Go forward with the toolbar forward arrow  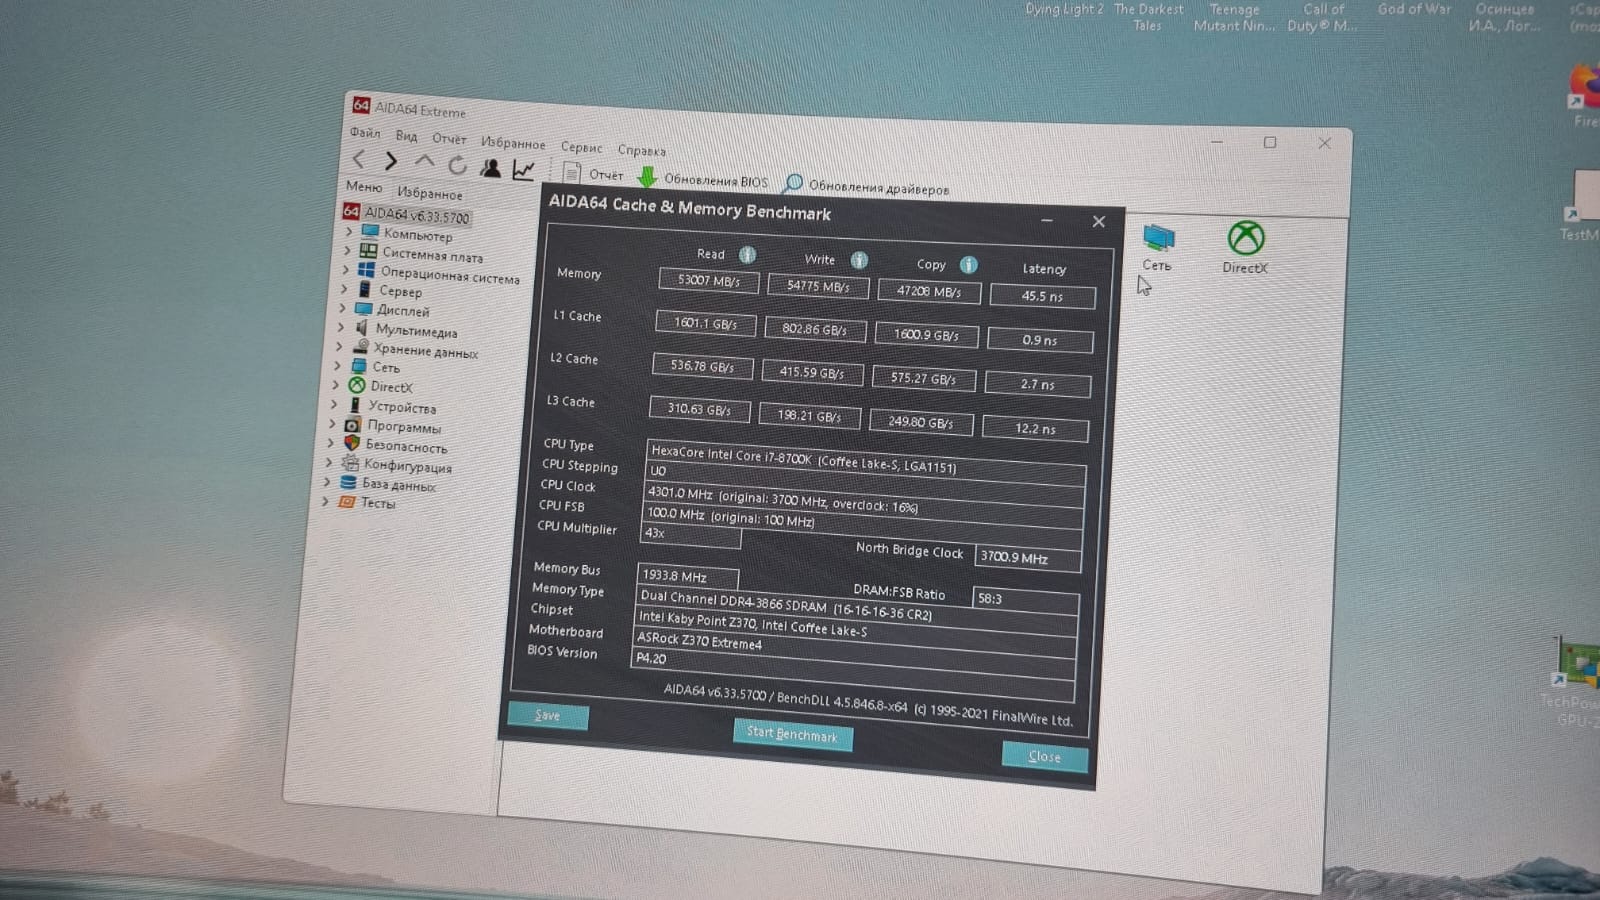click(x=391, y=161)
